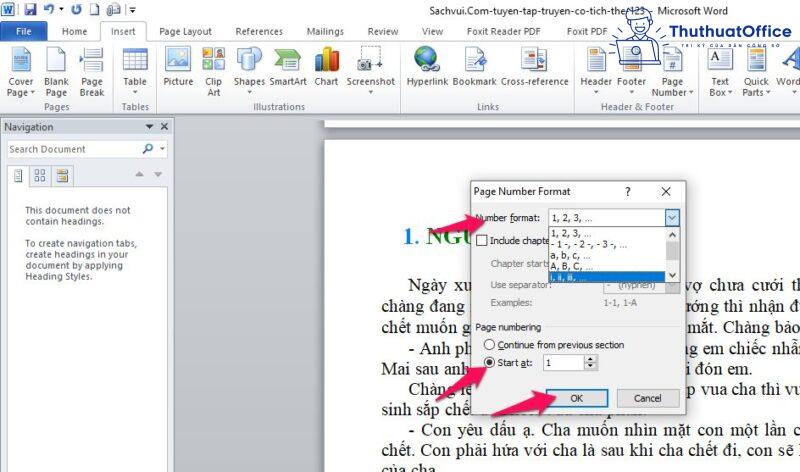800x472 pixels.
Task: Open the undo history dropdown arrow
Action: point(61,9)
